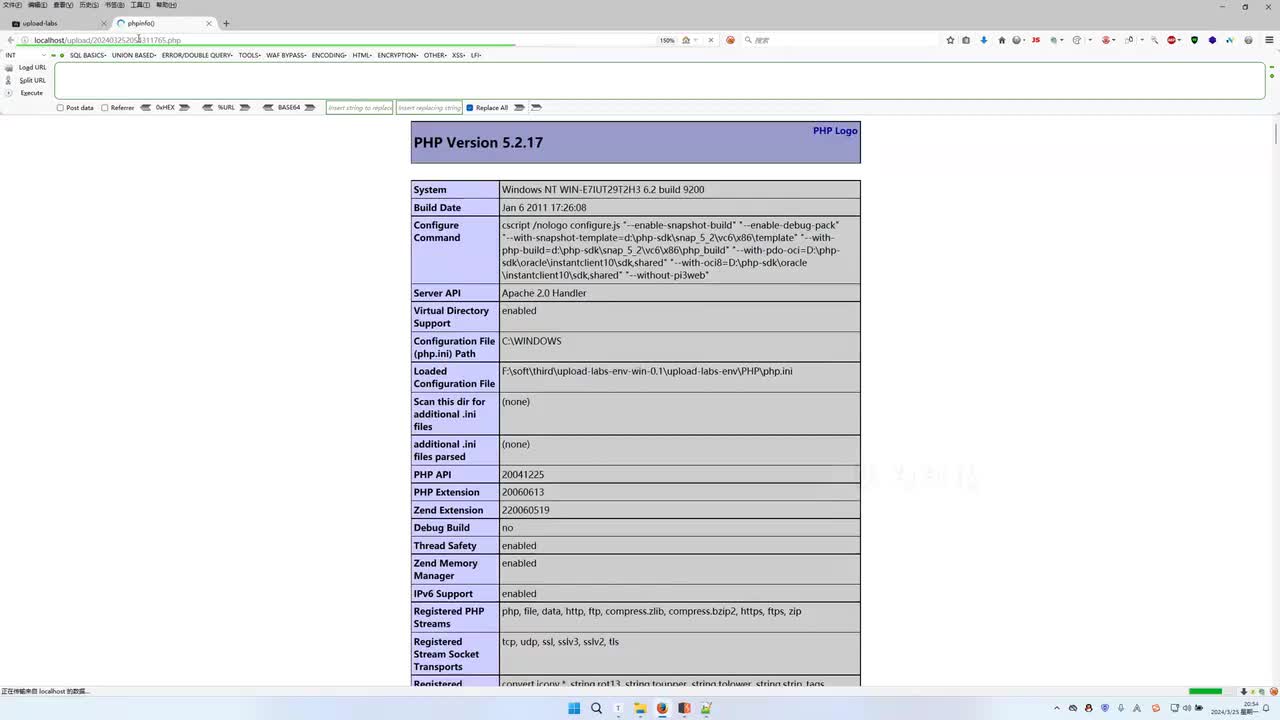Click the 0xHEX encoding label
Image resolution: width=1280 pixels, height=720 pixels.
click(x=165, y=107)
